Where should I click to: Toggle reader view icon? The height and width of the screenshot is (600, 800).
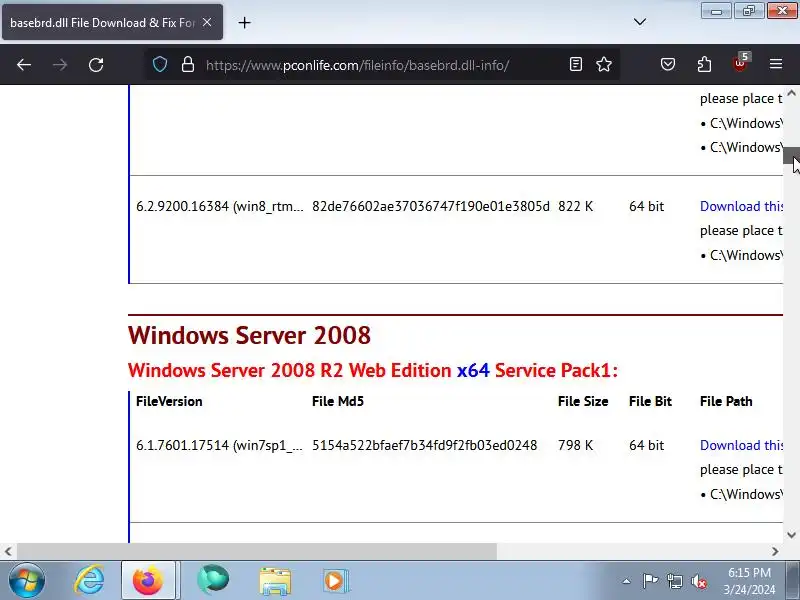pos(576,64)
